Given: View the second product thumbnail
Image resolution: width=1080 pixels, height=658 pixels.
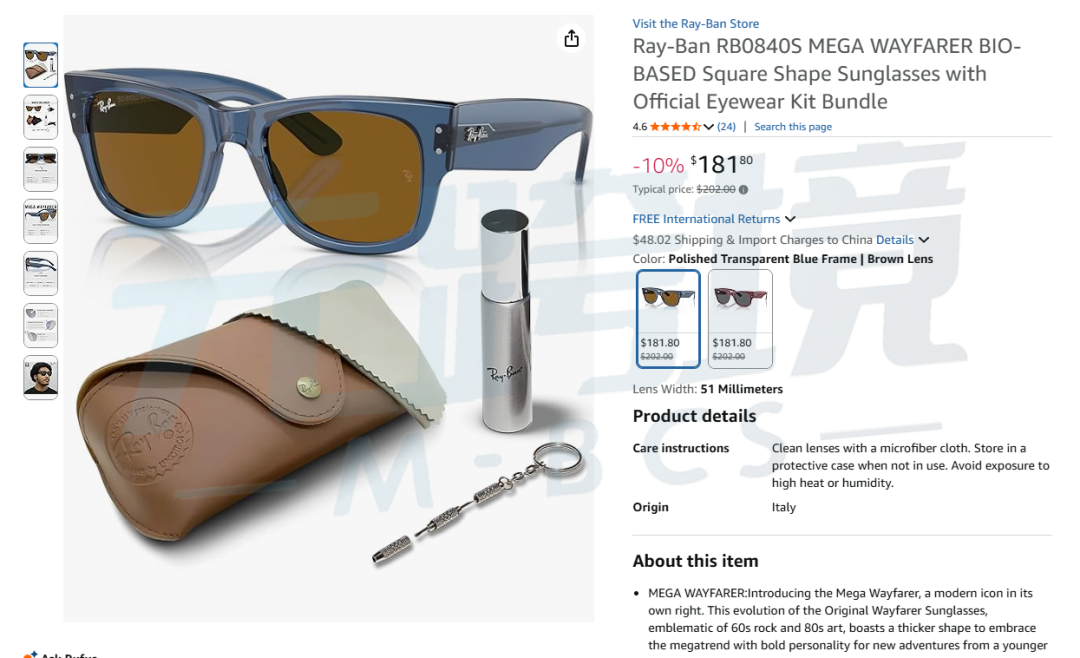Looking at the screenshot, I should [41, 117].
